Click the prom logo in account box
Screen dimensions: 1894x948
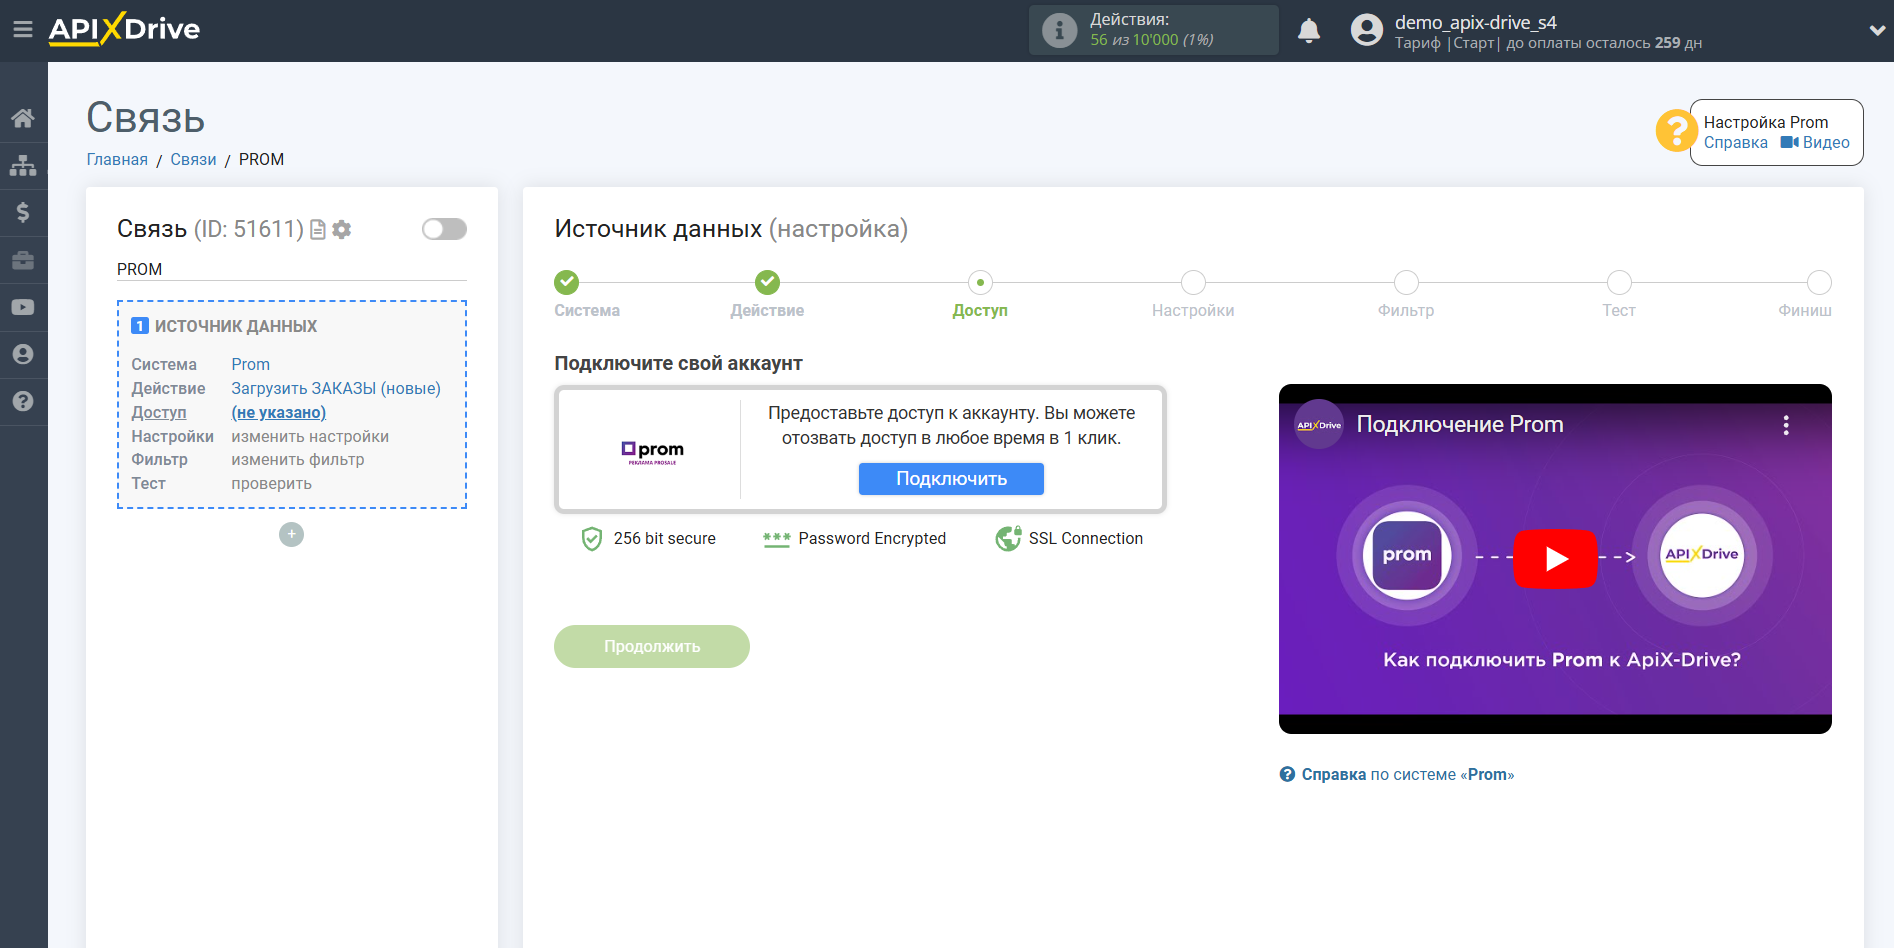coord(652,452)
